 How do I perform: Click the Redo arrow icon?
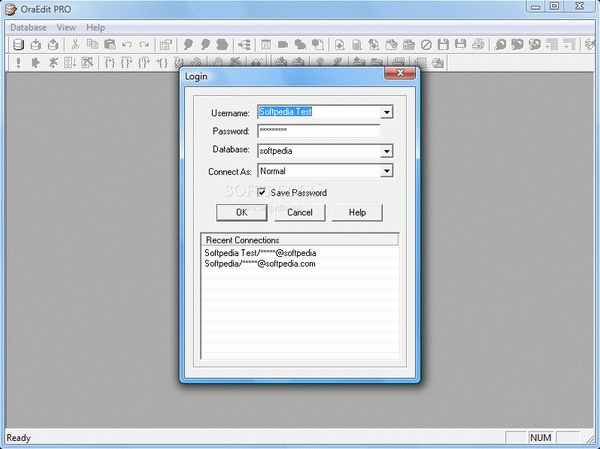[144, 45]
